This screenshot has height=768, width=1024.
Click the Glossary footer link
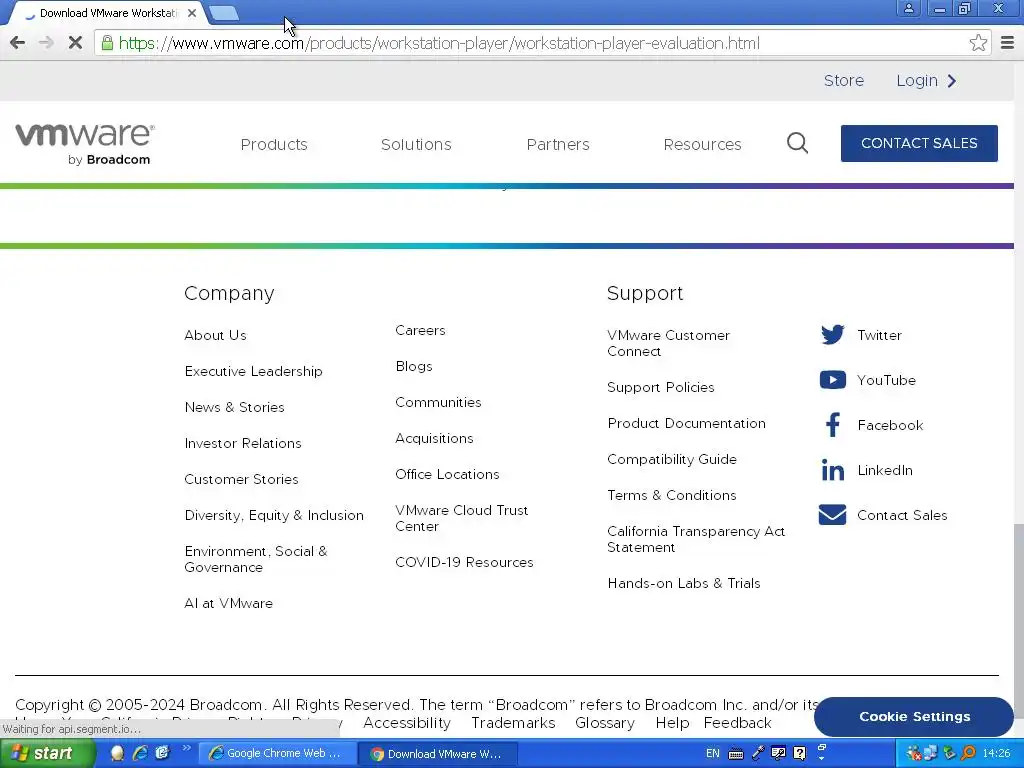[x=605, y=722]
